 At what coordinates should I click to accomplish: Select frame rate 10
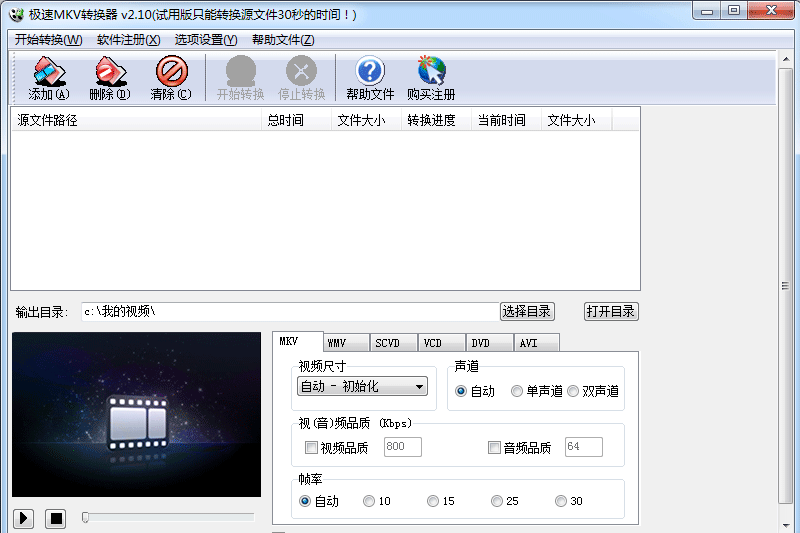tap(377, 501)
